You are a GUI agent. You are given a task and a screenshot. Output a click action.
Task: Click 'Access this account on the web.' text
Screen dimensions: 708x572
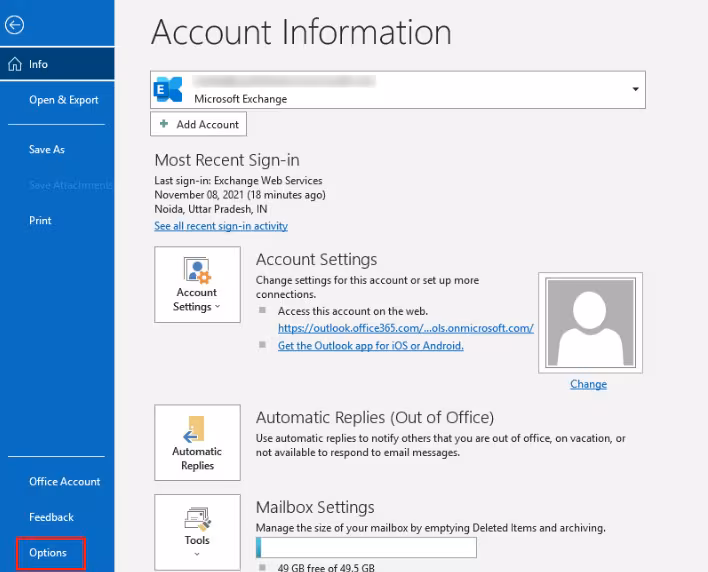(x=353, y=311)
